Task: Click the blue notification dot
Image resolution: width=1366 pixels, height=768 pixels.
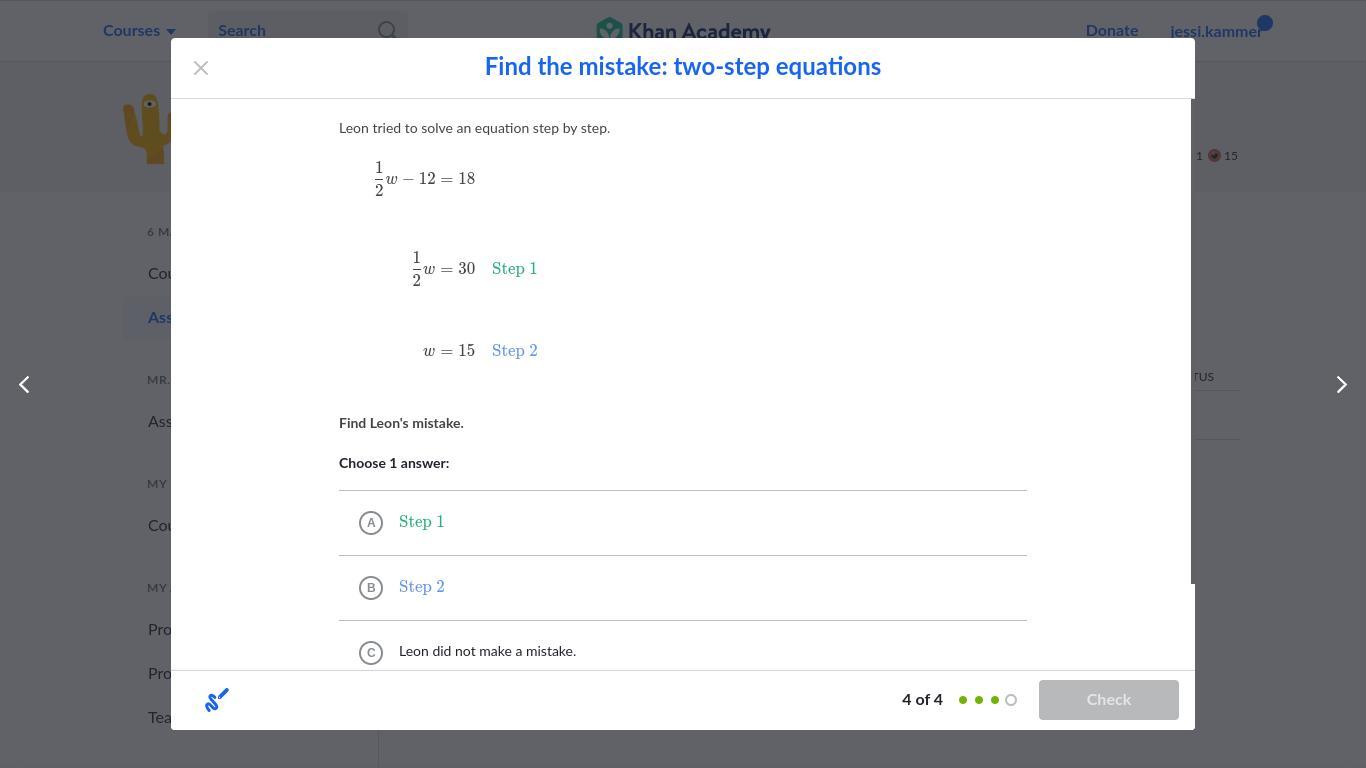Action: coord(1265,22)
